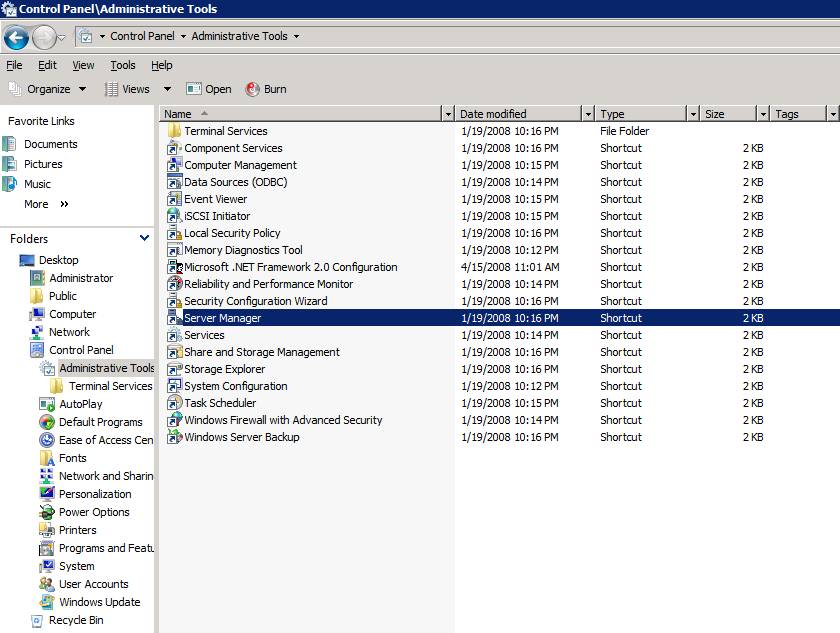Click the Views toolbar button

(x=128, y=89)
